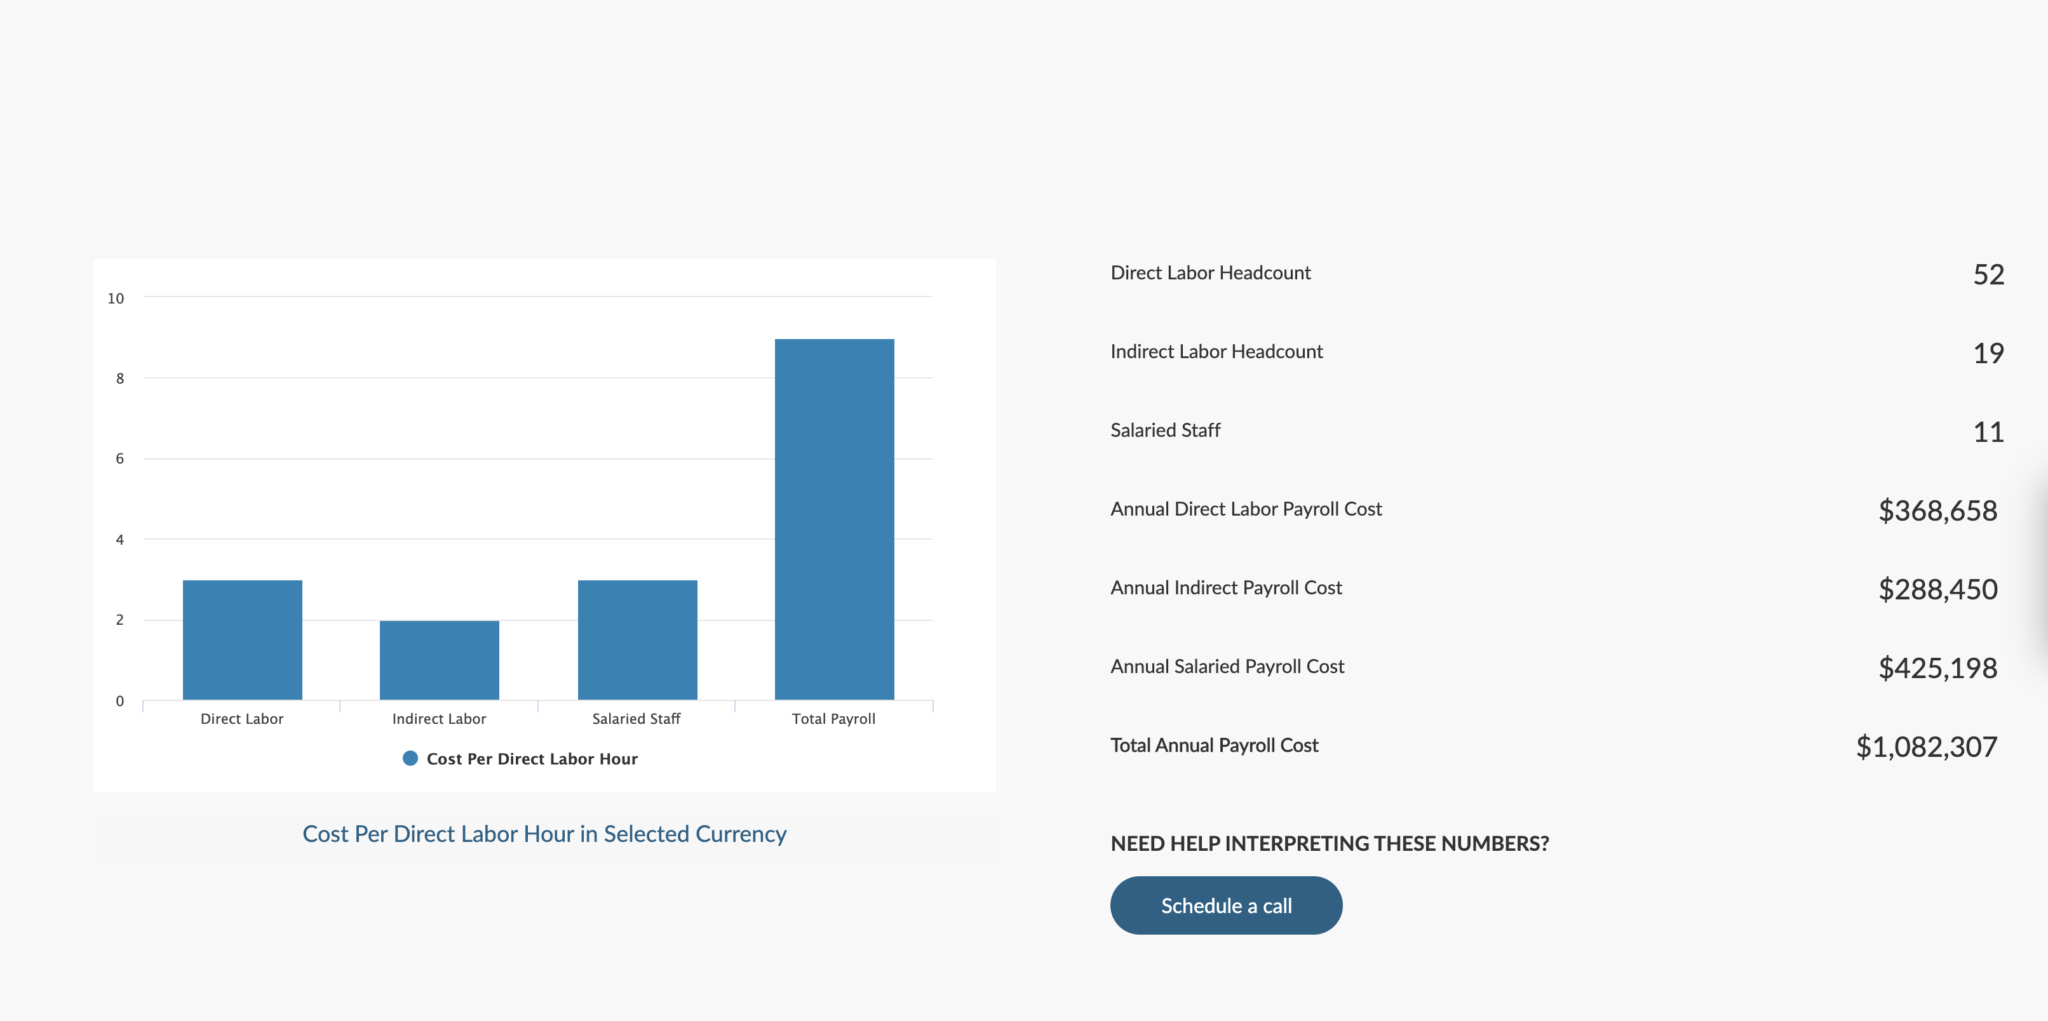Click the Direct Labor axis label

(241, 718)
